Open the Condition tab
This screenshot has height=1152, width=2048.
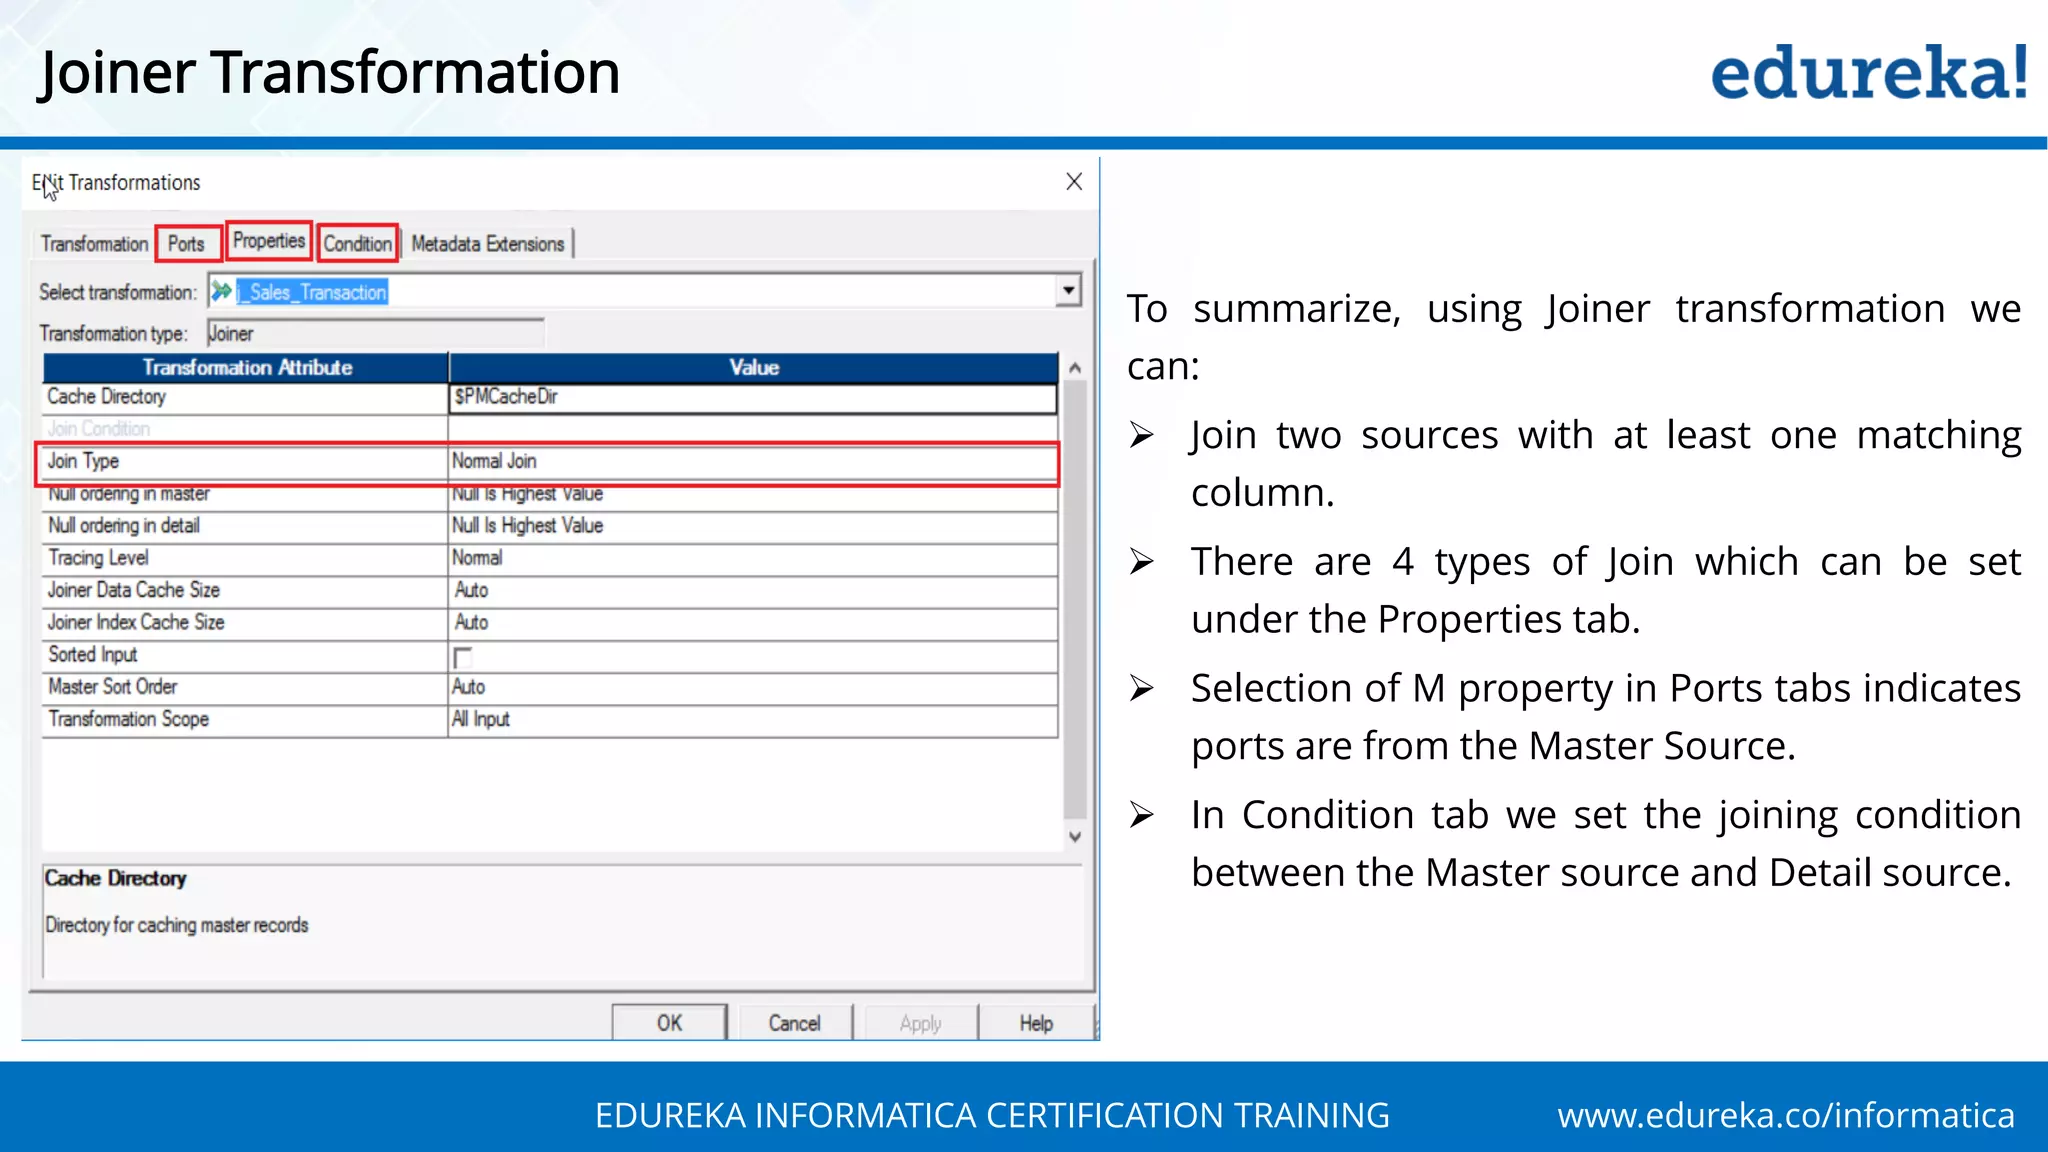pos(358,244)
